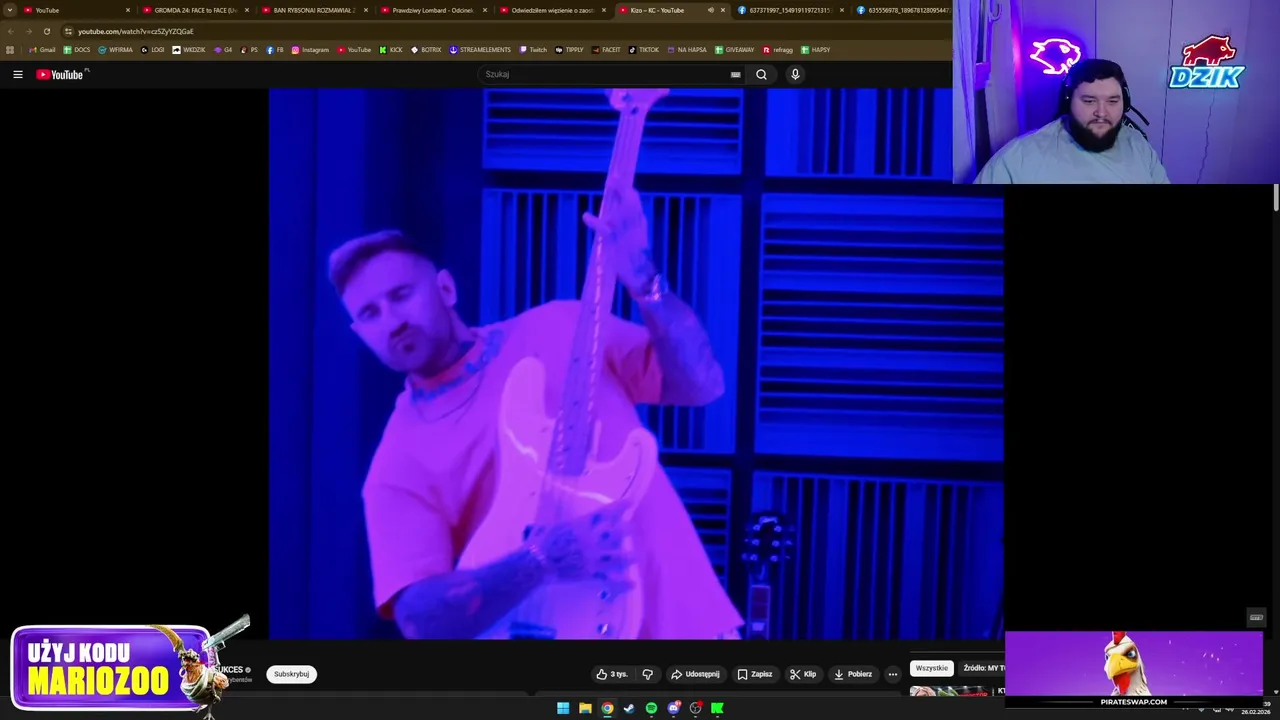Click Klip clip button
This screenshot has width=1280, height=720.
click(803, 674)
